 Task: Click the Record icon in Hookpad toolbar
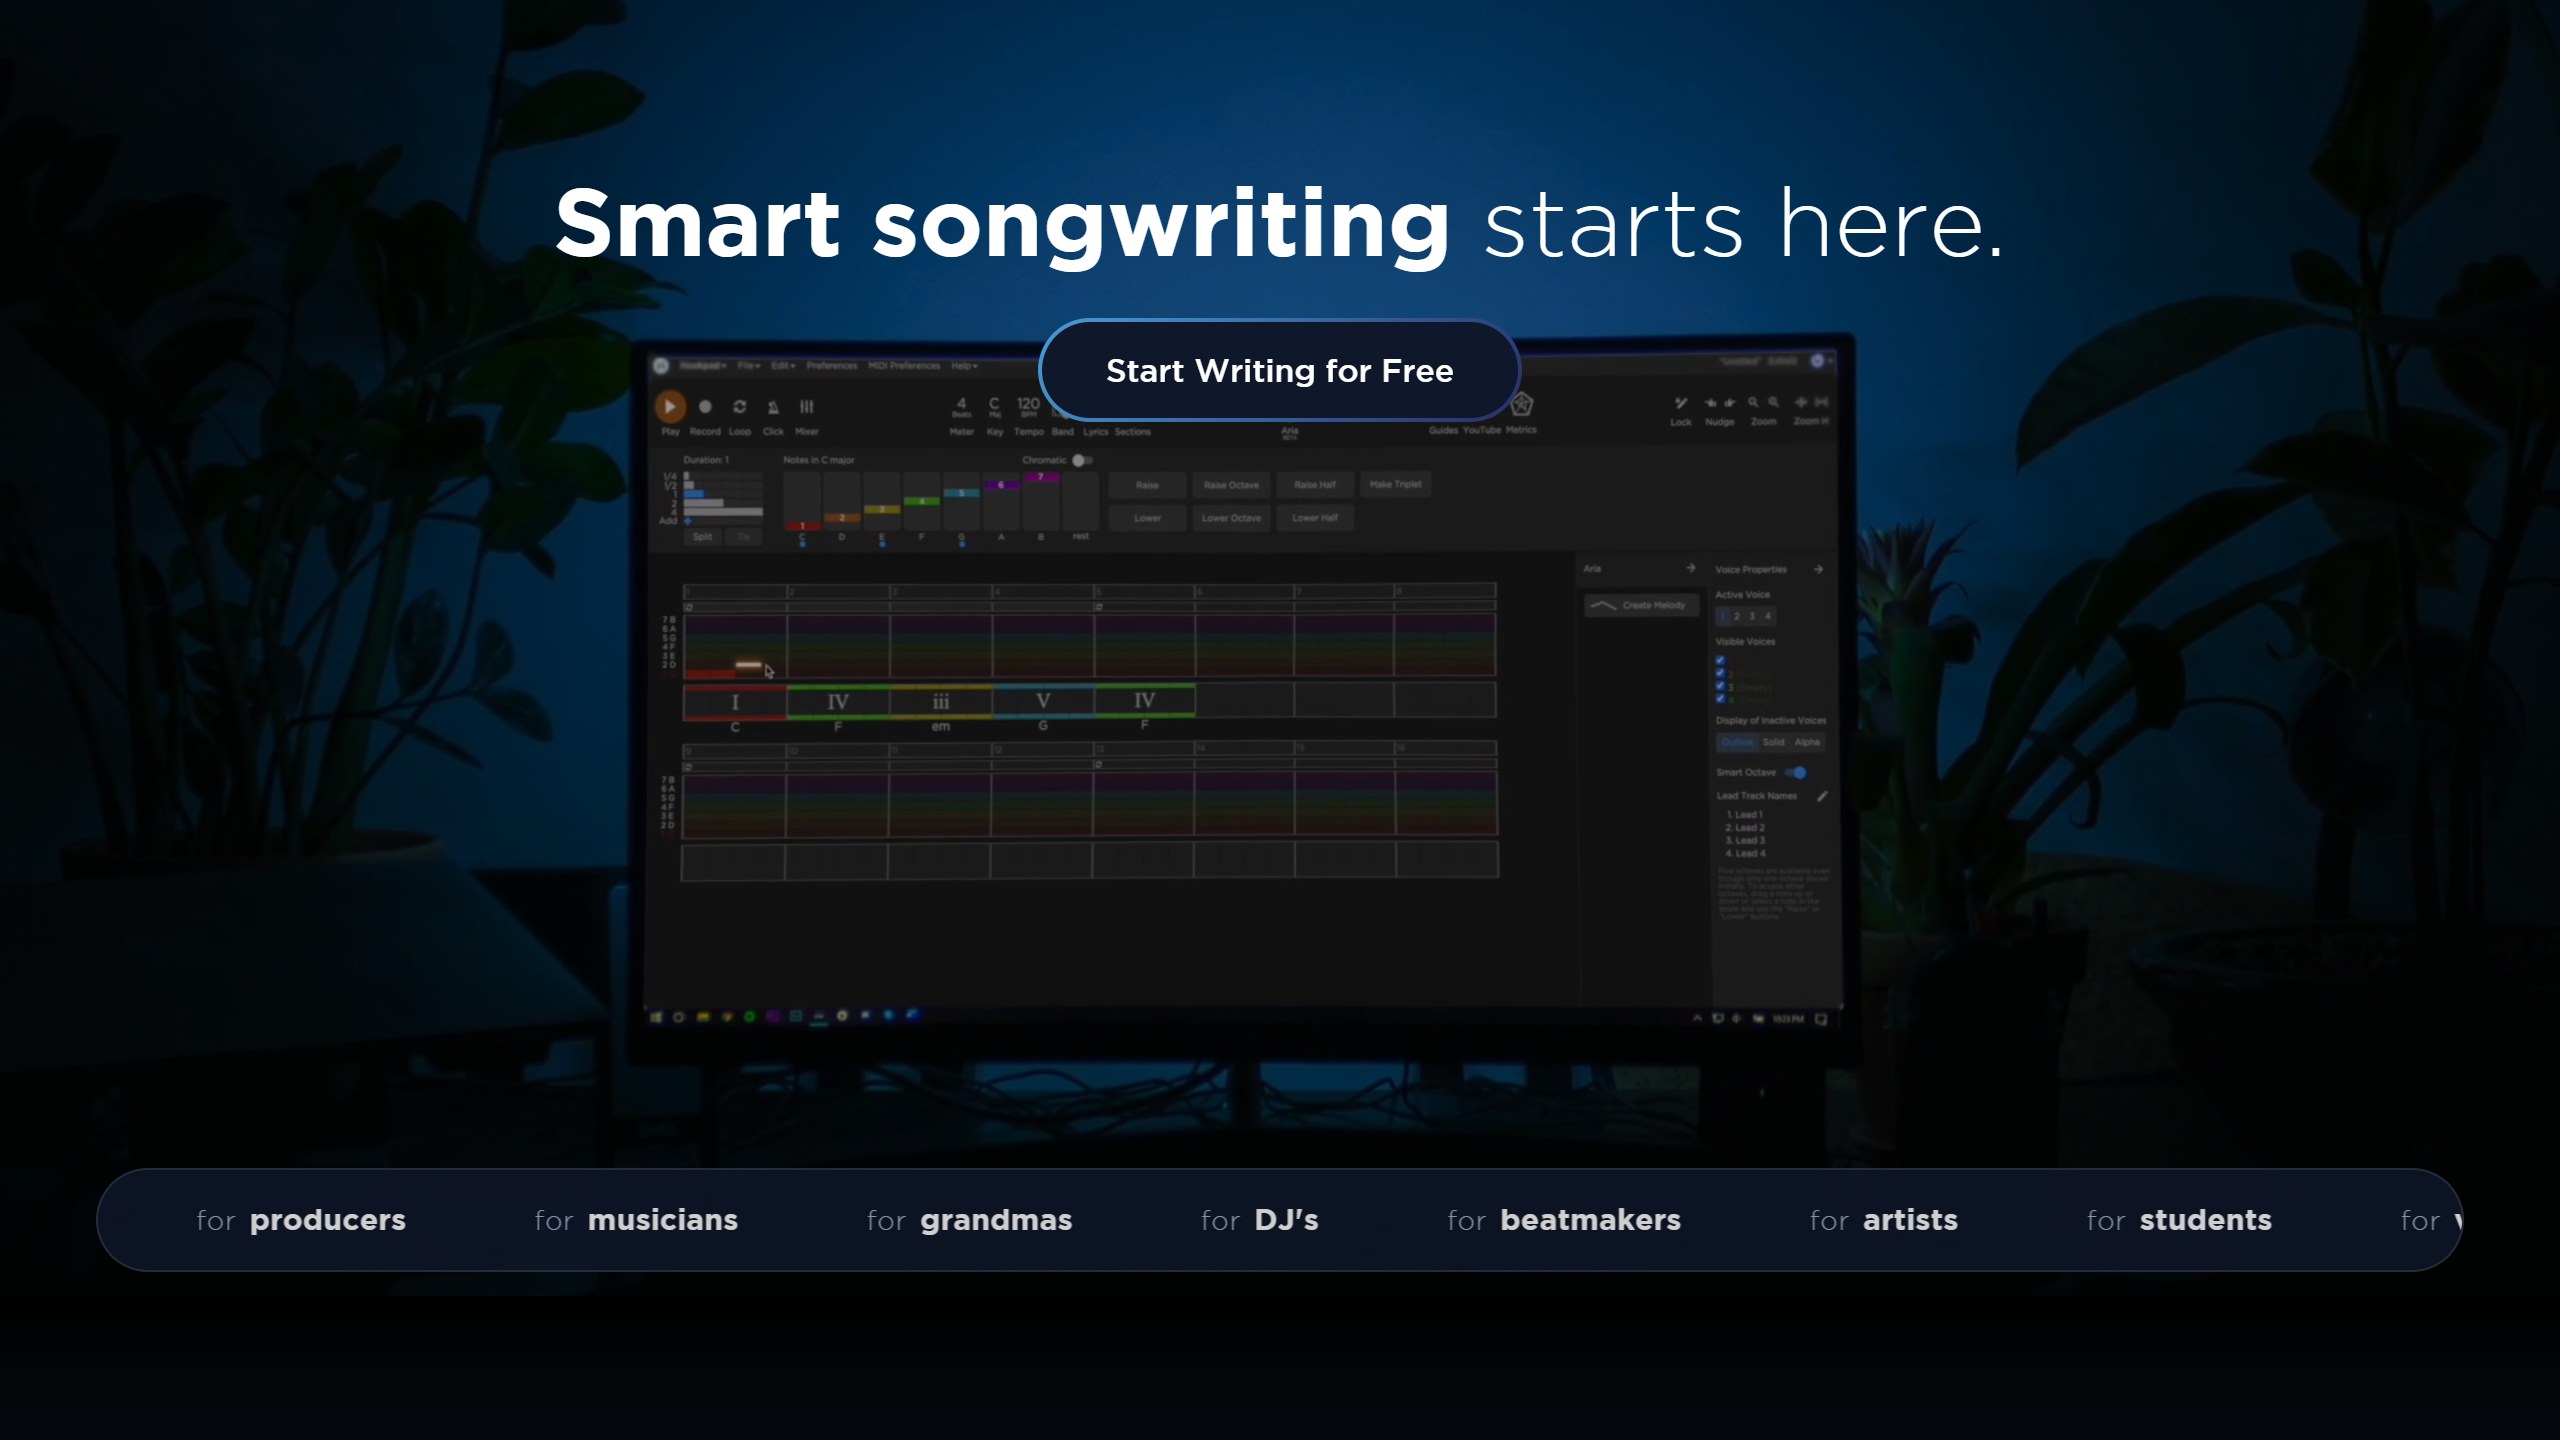705,407
